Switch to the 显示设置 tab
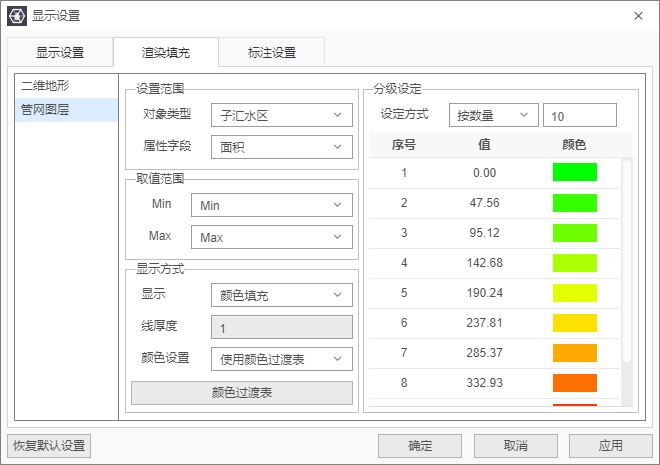The height and width of the screenshot is (465, 660). pos(60,52)
